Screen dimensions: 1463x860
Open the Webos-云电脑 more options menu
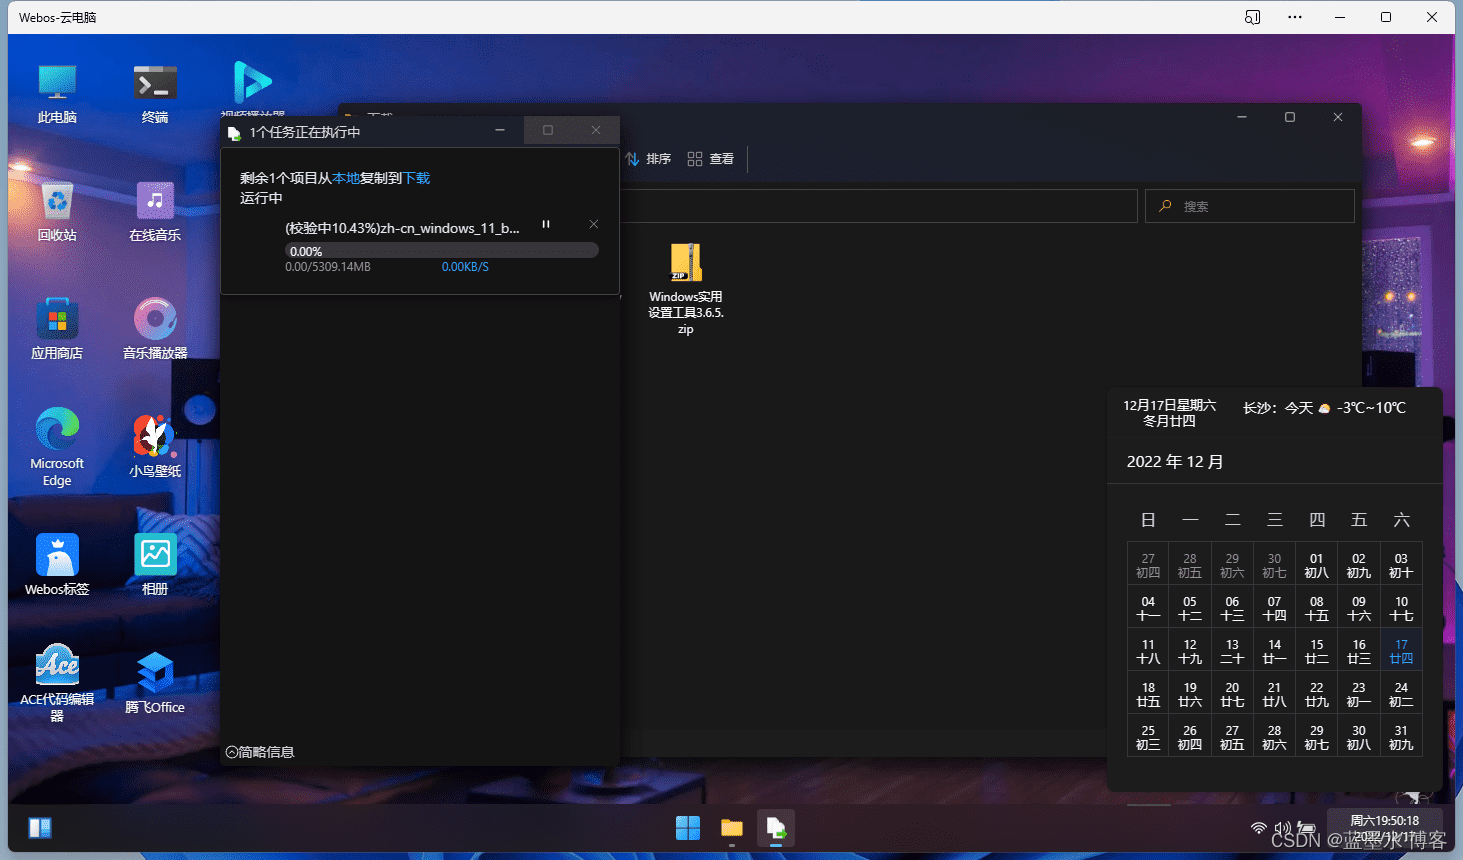click(1295, 17)
